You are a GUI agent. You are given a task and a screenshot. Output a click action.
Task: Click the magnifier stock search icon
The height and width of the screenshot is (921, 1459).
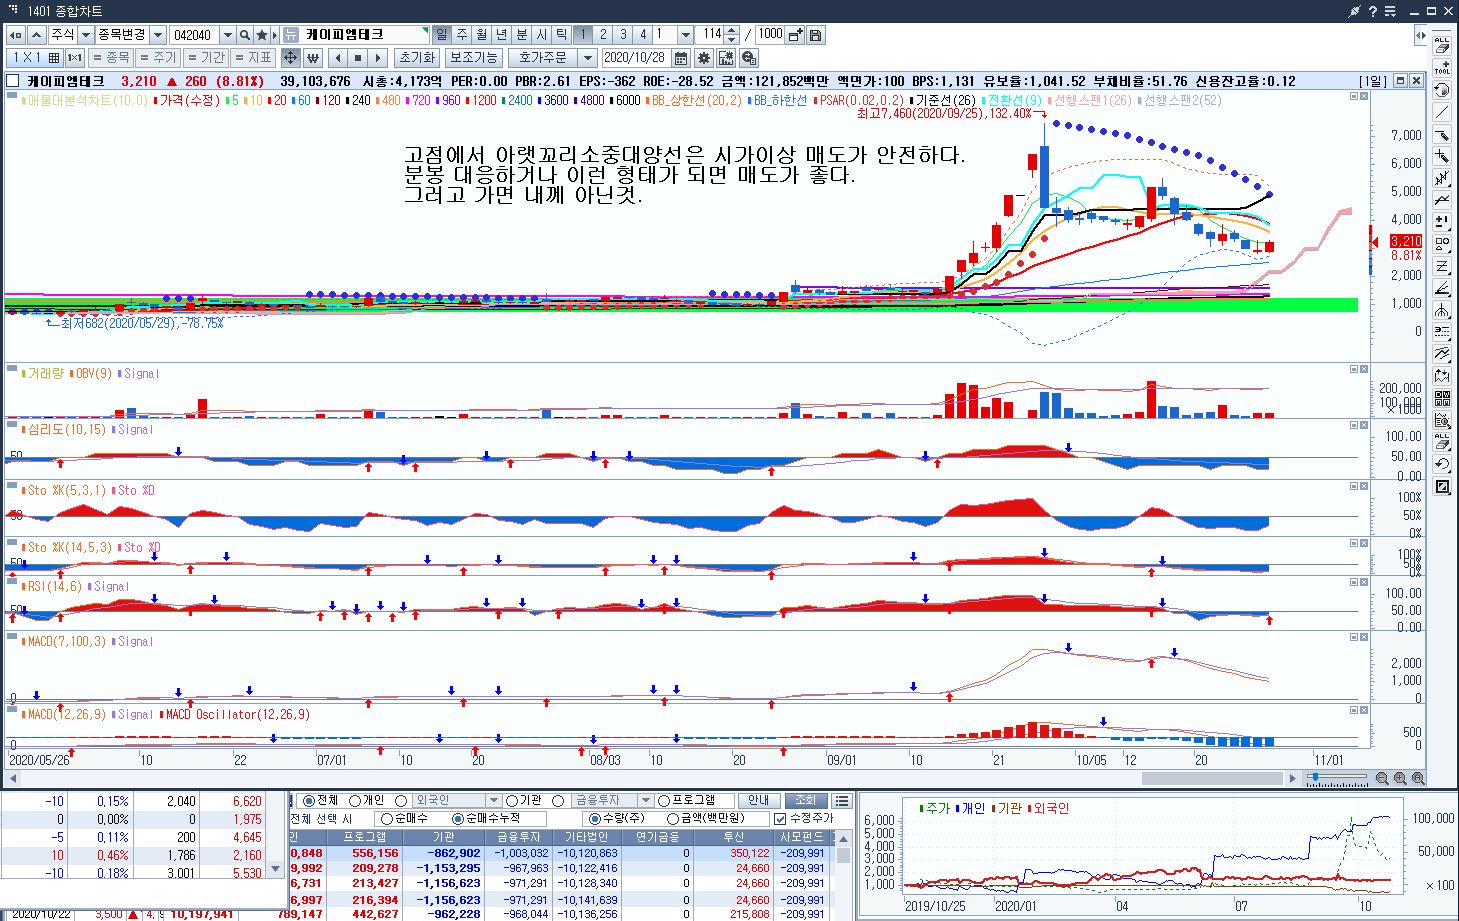245,35
